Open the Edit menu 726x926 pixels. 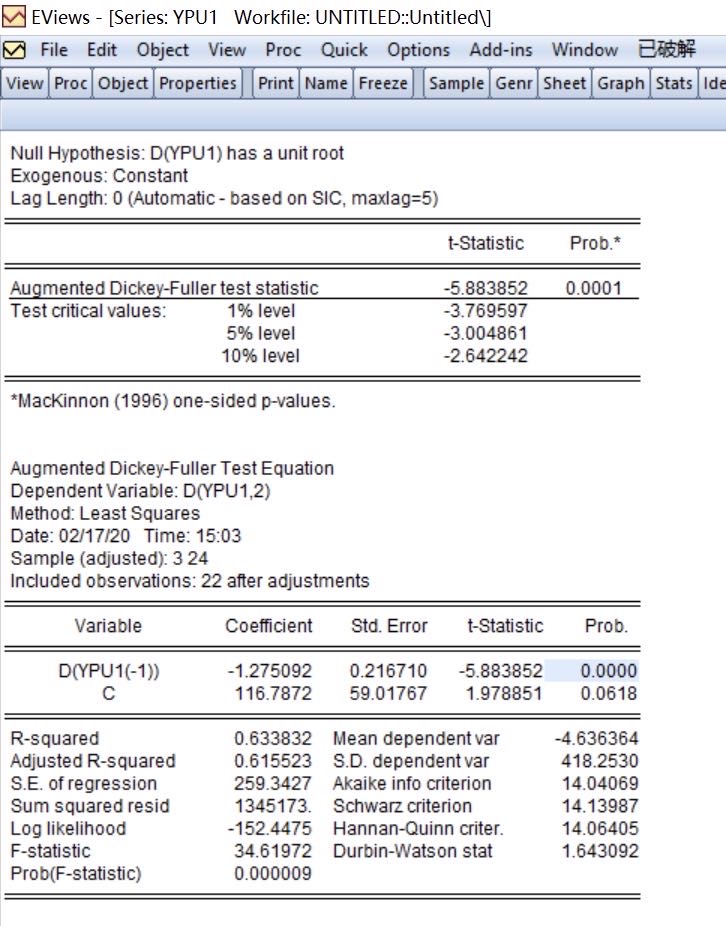tap(102, 50)
